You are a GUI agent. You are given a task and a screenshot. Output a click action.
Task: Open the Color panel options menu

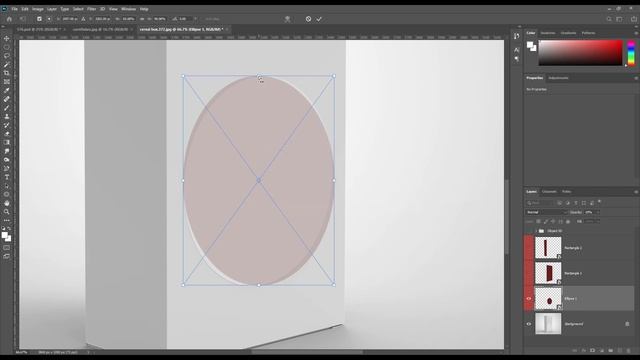point(636,33)
